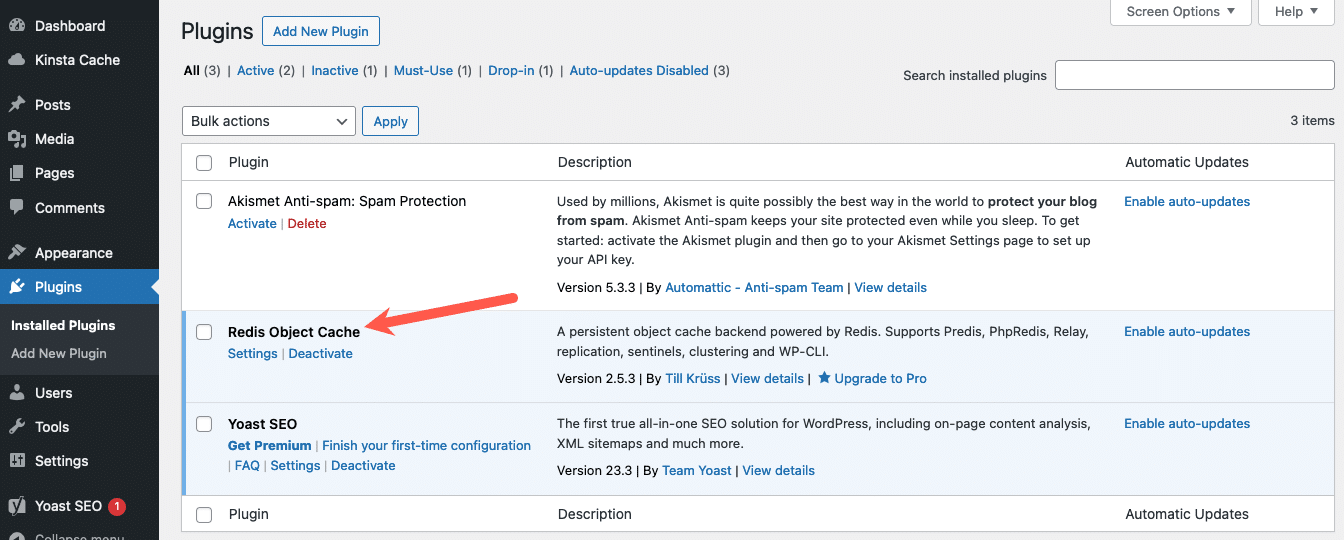Deactivate Redis Object Cache
This screenshot has height=540, width=1344.
tap(321, 354)
